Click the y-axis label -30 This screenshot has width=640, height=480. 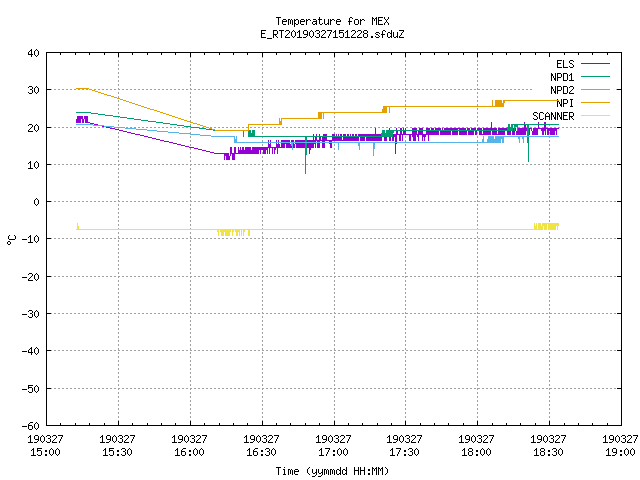click(x=31, y=314)
